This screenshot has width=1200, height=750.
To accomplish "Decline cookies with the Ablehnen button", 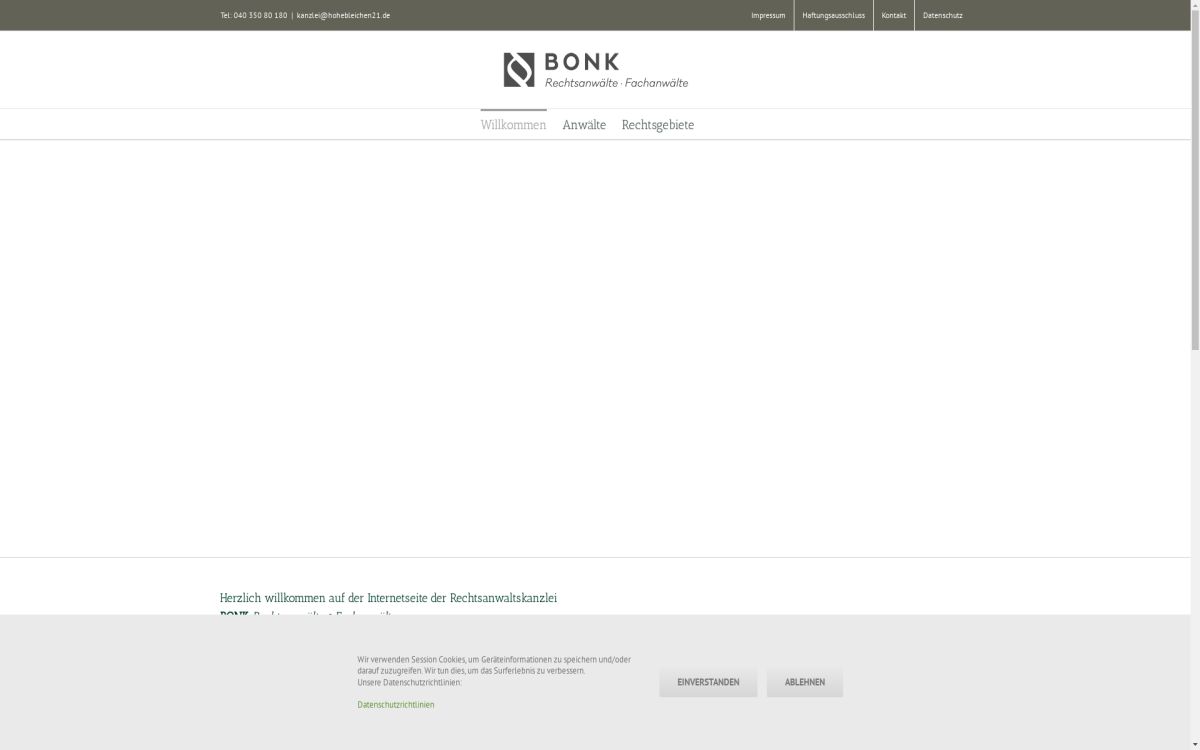I will 804,682.
